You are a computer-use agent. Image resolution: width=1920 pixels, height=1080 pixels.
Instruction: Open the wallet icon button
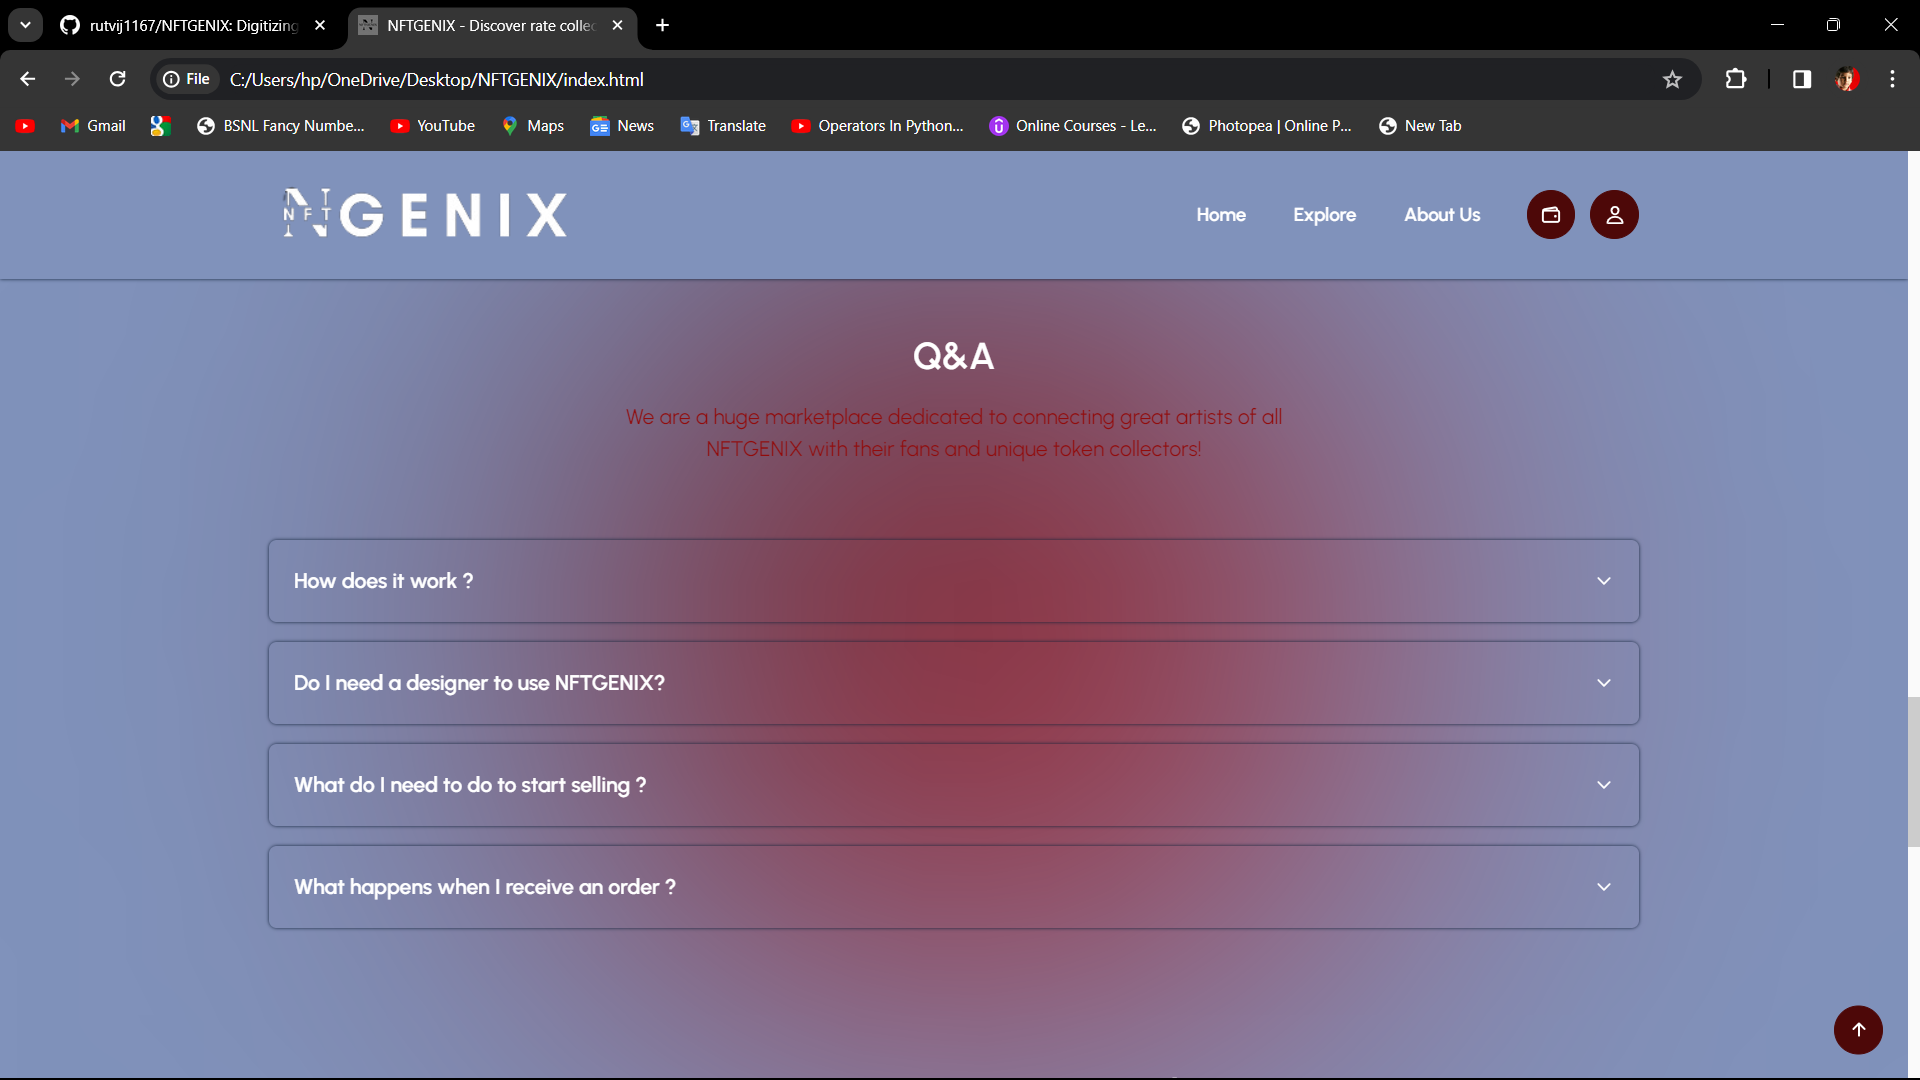tap(1550, 215)
